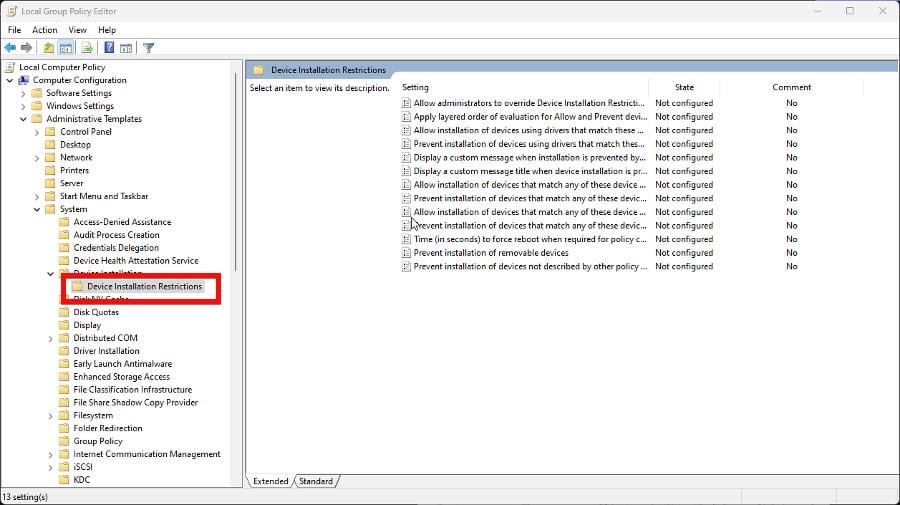This screenshot has width=900, height=505.
Task: Click folder icon of Server
Action: (x=51, y=183)
